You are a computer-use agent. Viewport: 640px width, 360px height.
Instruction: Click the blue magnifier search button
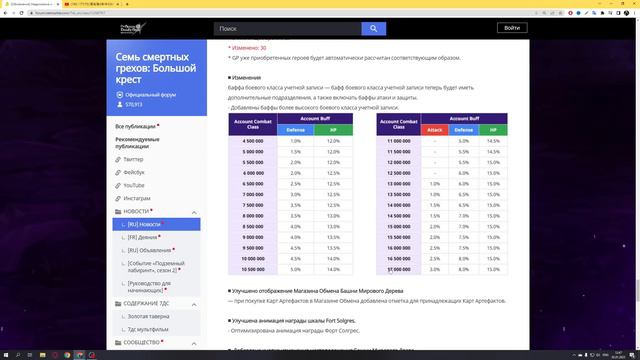tap(373, 29)
